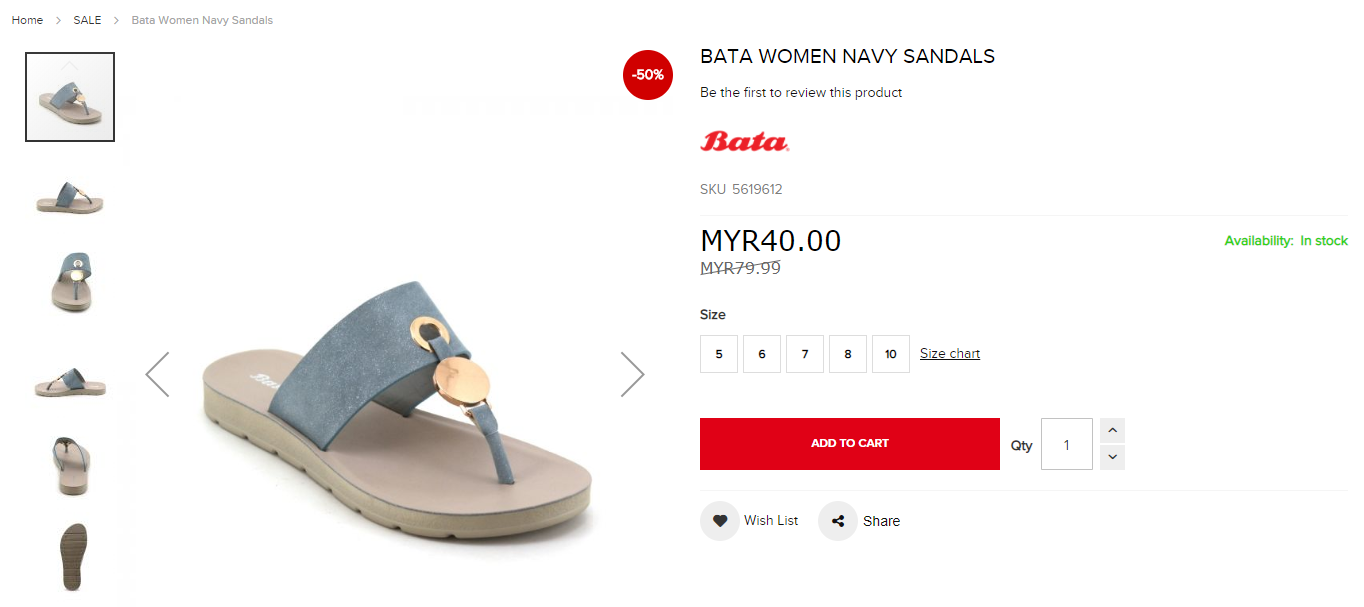Open the SALE breadcrumb link
This screenshot has width=1364, height=607.
click(x=87, y=20)
